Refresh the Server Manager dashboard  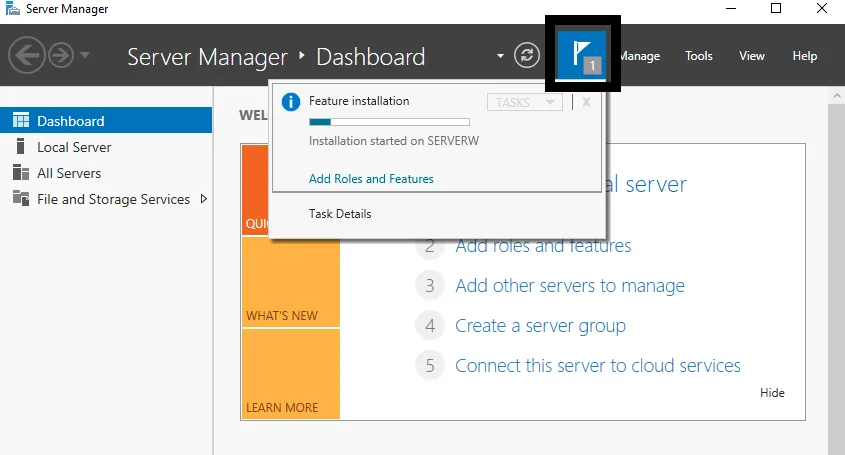(x=527, y=56)
